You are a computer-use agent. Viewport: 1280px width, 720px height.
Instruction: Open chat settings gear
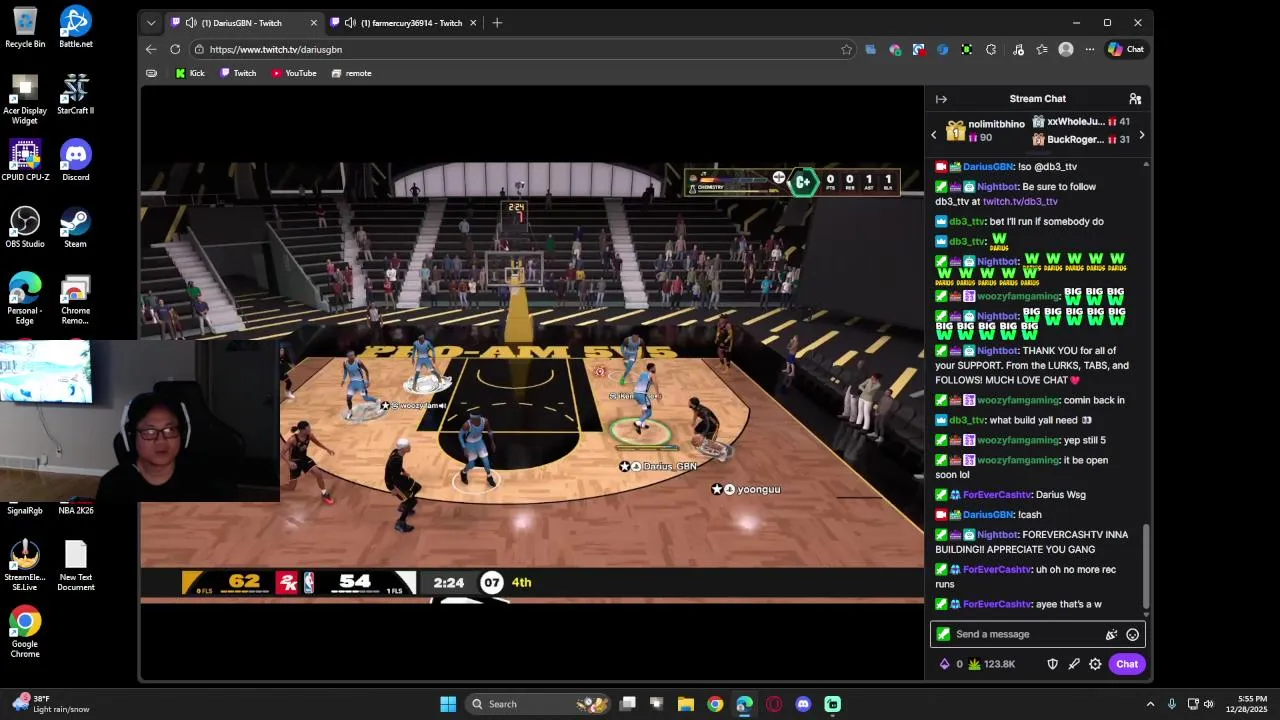click(x=1095, y=664)
